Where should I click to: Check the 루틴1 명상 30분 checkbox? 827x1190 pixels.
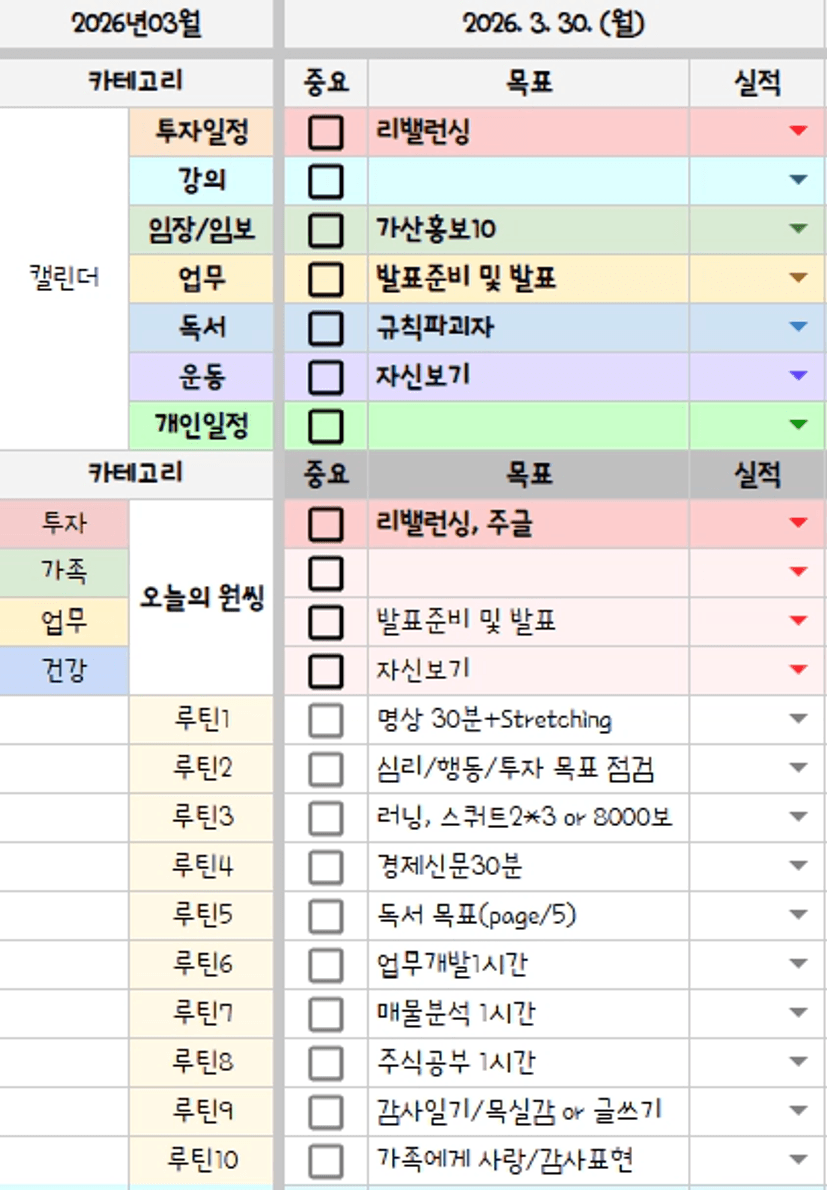click(x=325, y=719)
